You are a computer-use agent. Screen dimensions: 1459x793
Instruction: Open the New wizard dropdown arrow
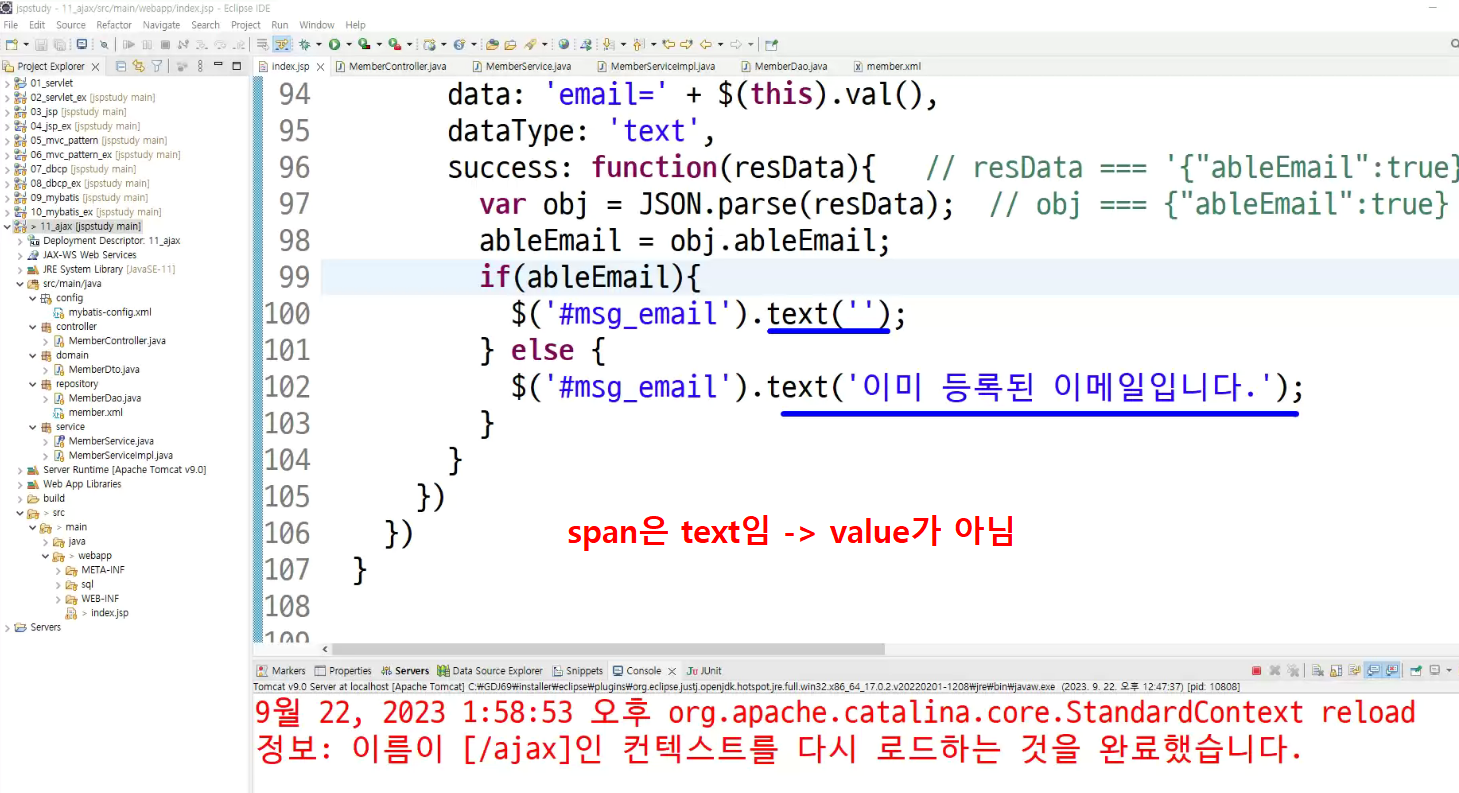click(26, 44)
